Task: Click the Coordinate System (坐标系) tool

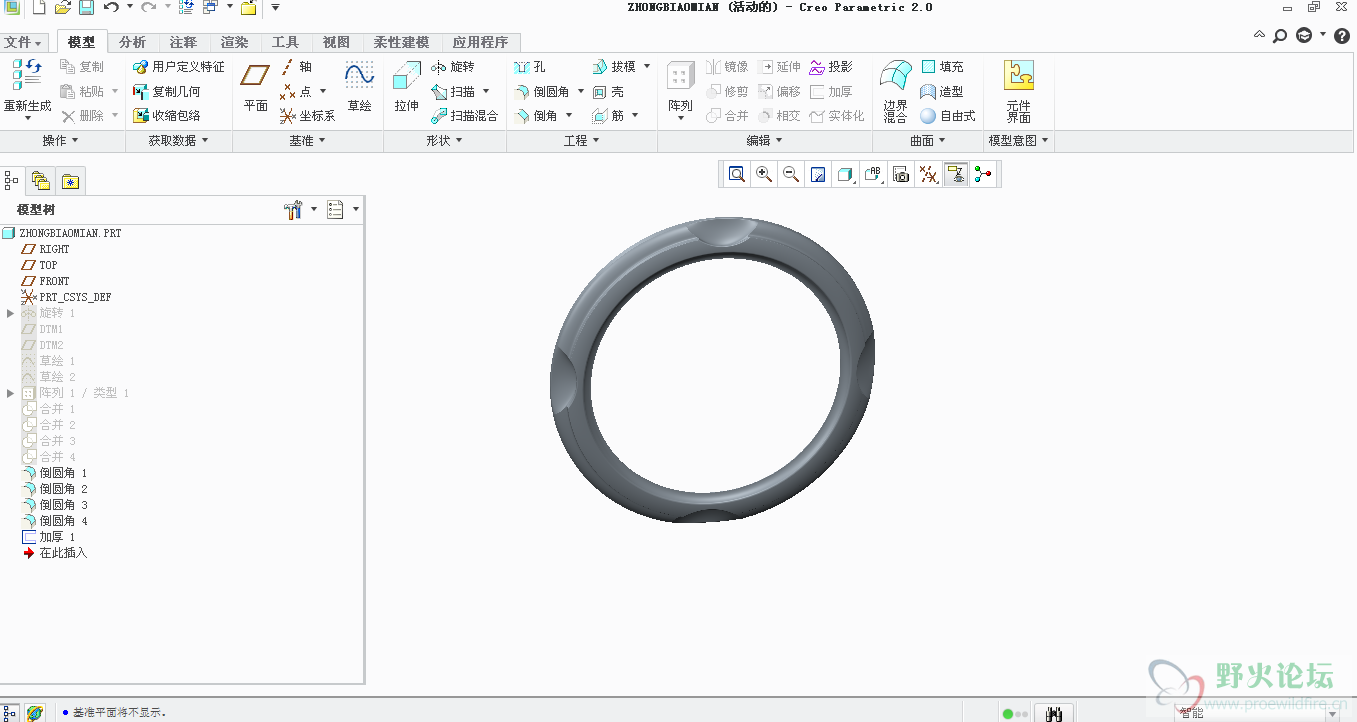Action: (308, 116)
